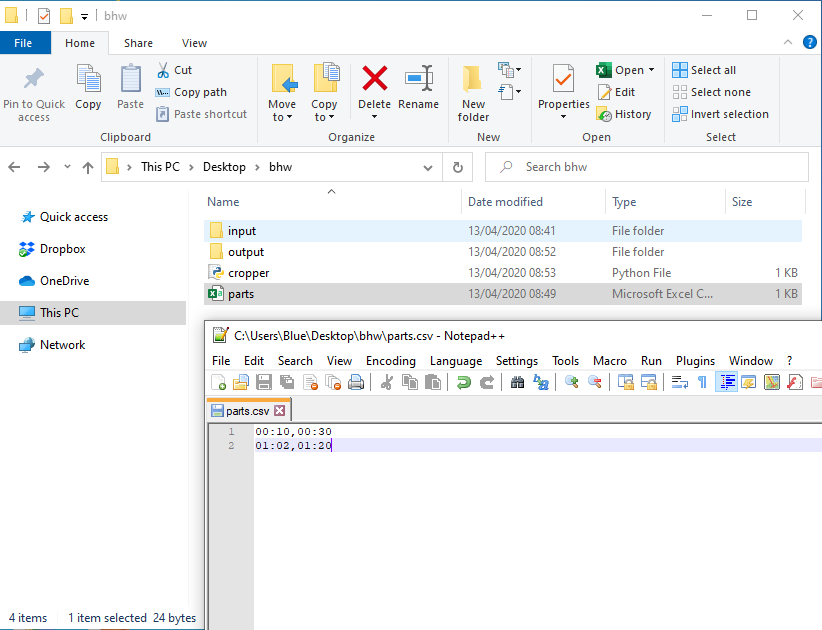Open Copy to dropdown
This screenshot has height=630, width=822.
[x=325, y=111]
